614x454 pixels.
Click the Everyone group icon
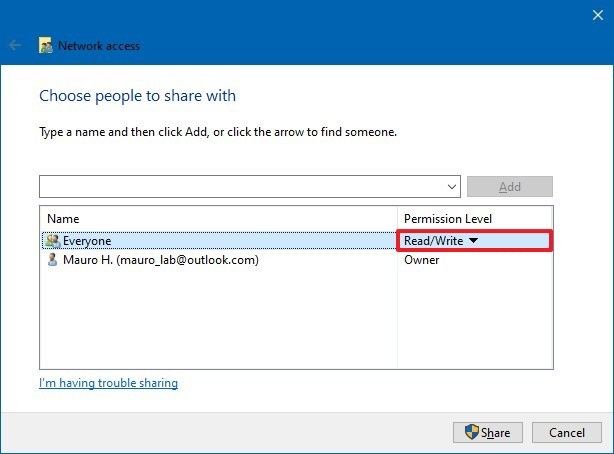point(53,241)
